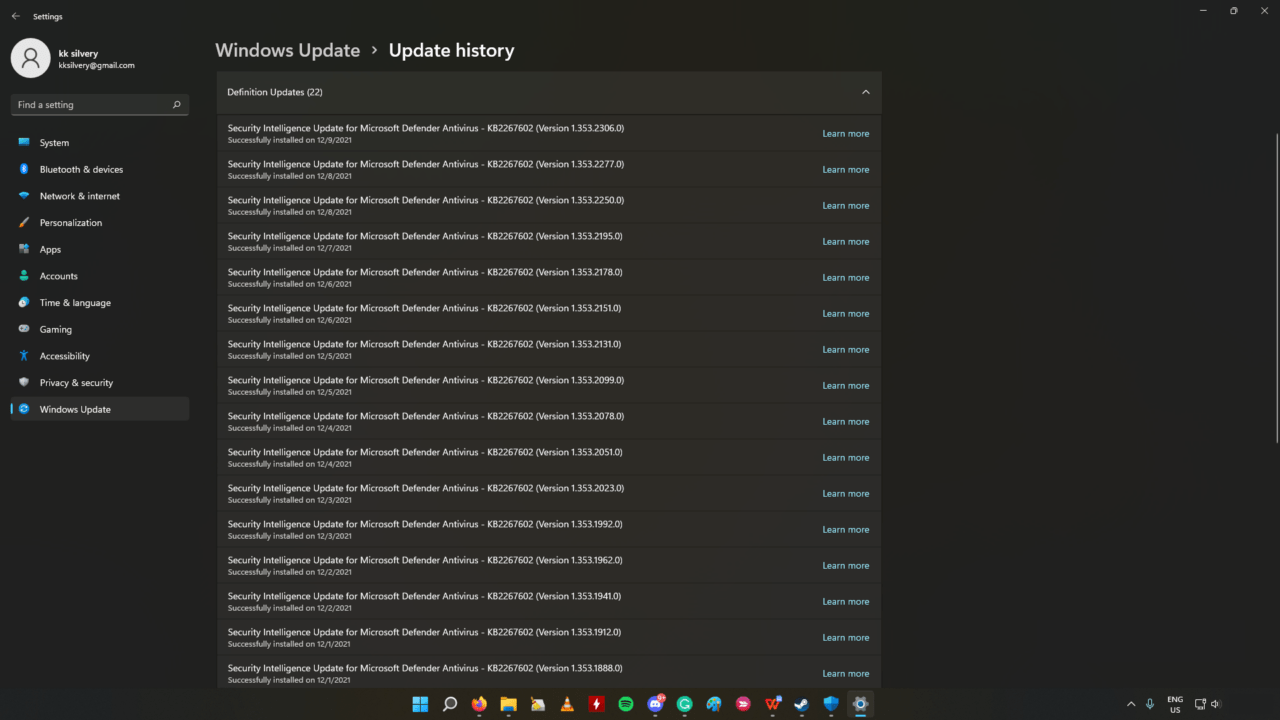Click the microphone icon in the system tray

click(x=1149, y=704)
